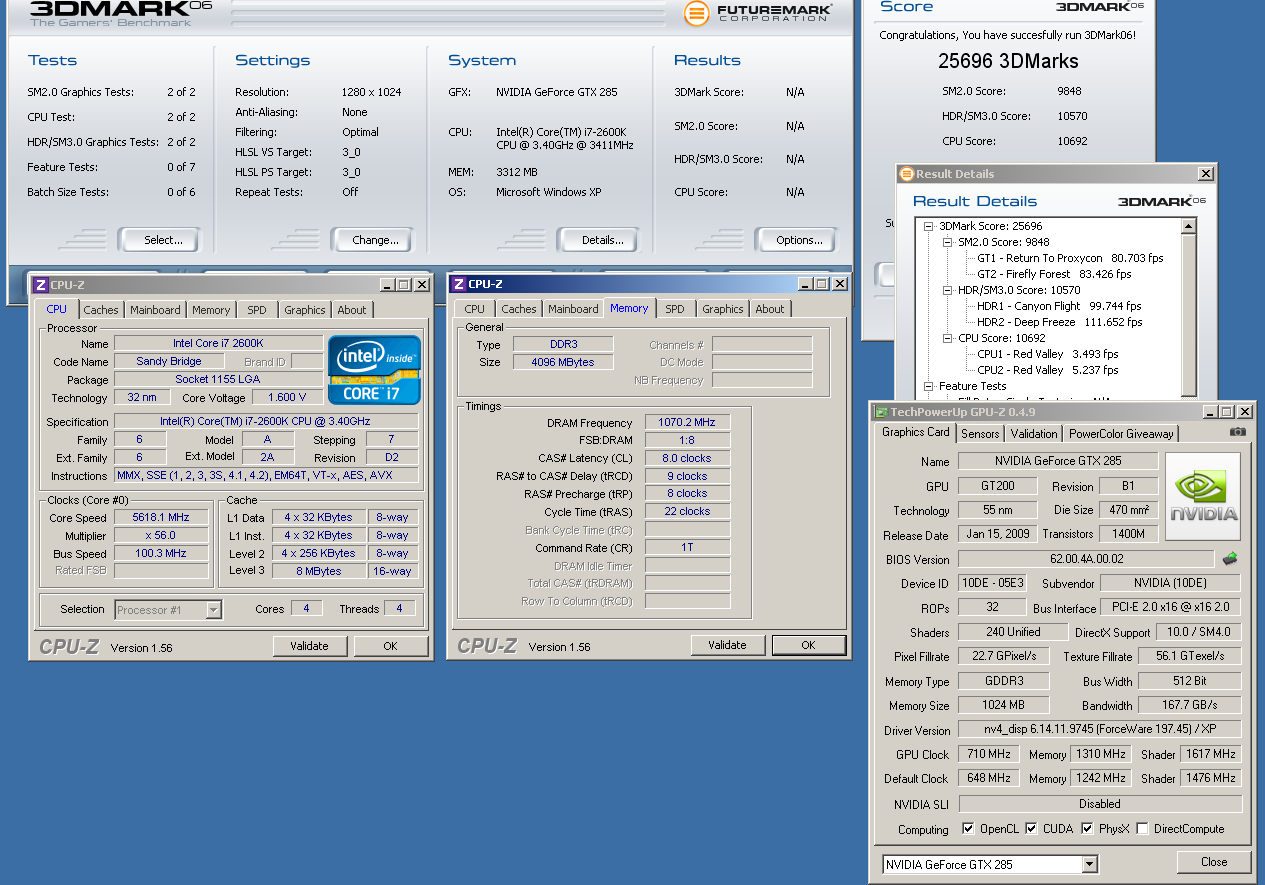1265x885 pixels.
Task: Open CPU tab in CPU-Z Memory window
Action: [x=475, y=309]
